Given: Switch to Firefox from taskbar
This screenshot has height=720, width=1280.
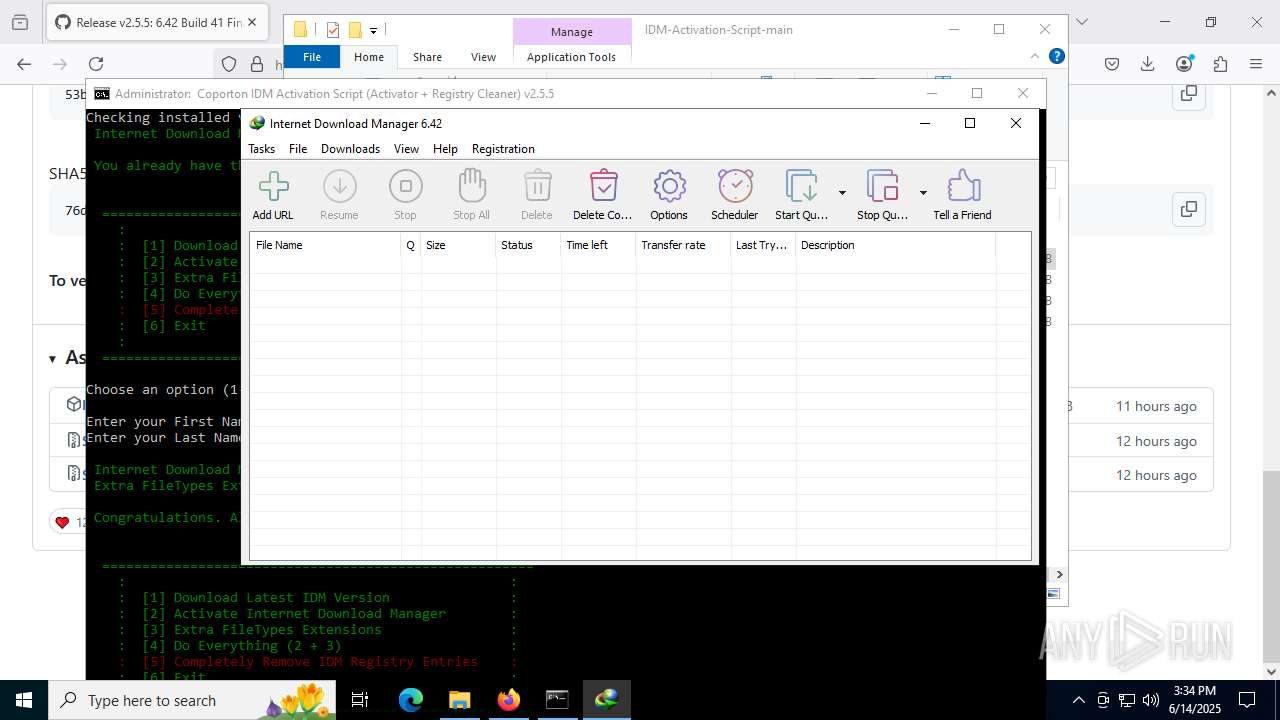Looking at the screenshot, I should pos(508,700).
